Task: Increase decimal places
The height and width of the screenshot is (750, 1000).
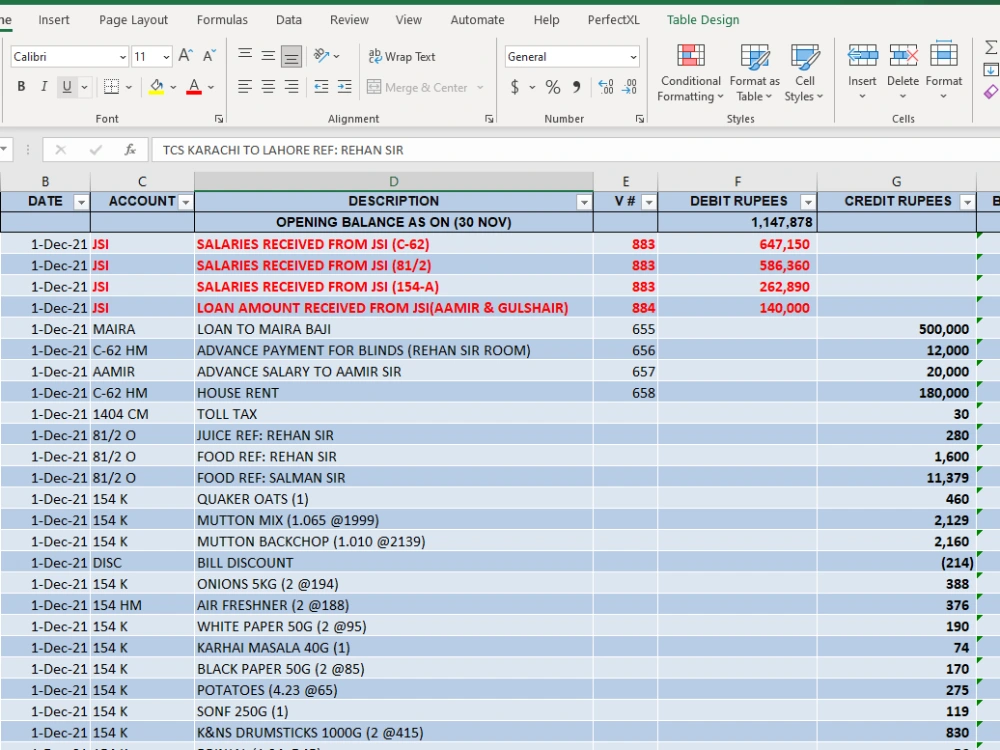Action: (x=606, y=87)
